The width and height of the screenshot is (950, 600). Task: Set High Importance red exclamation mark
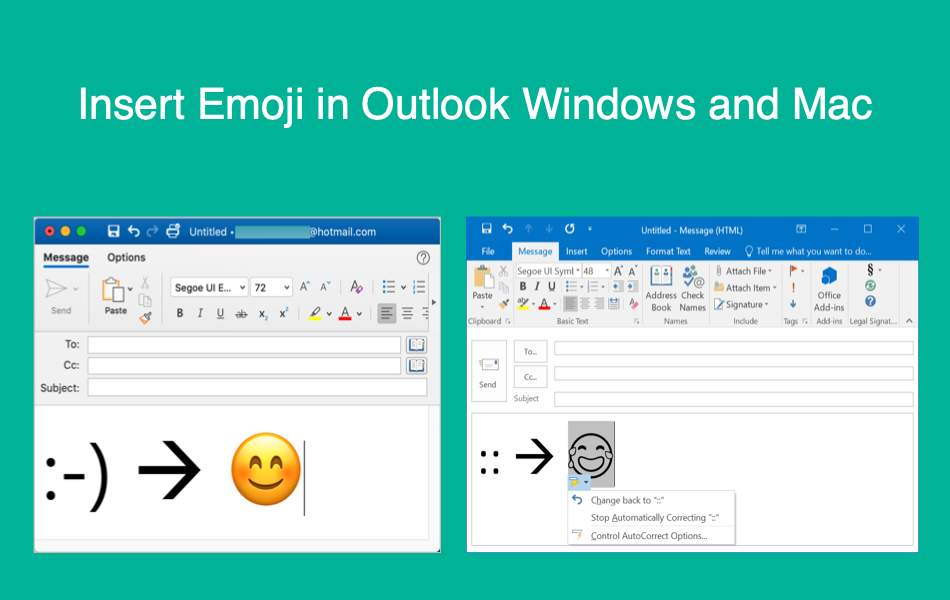pos(793,288)
